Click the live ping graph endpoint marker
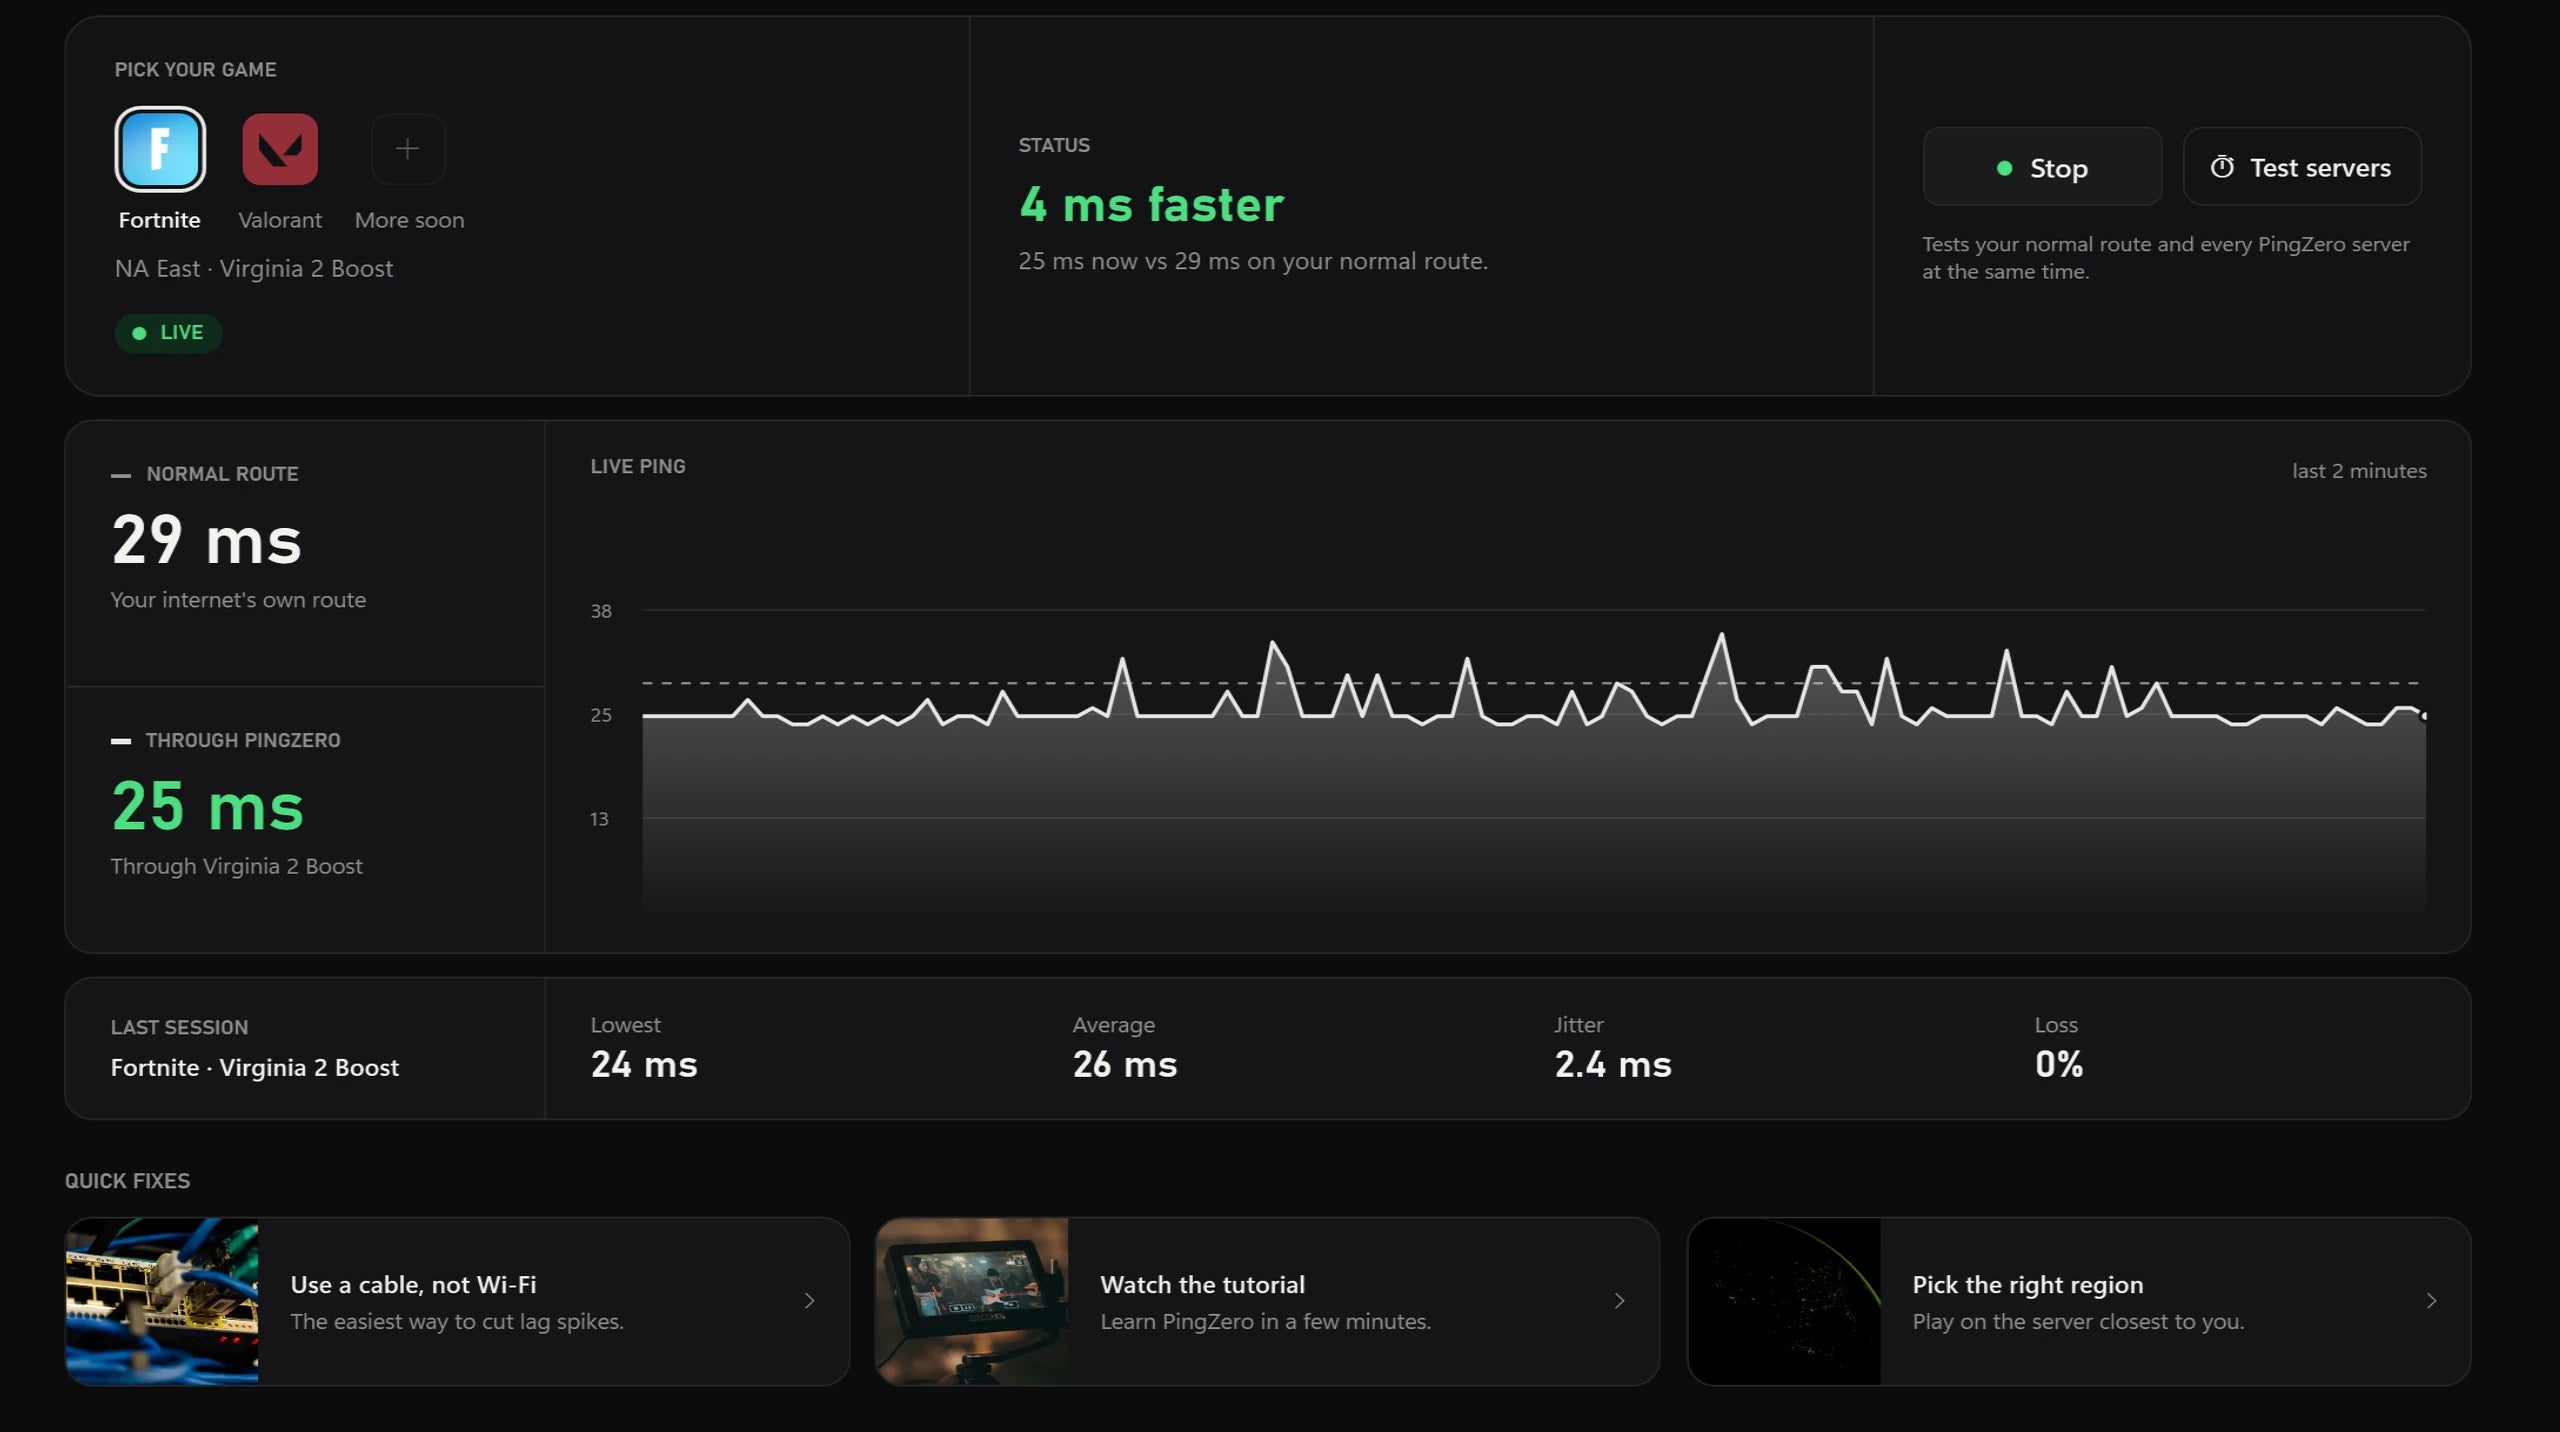The width and height of the screenshot is (2560, 1432). (x=2423, y=716)
